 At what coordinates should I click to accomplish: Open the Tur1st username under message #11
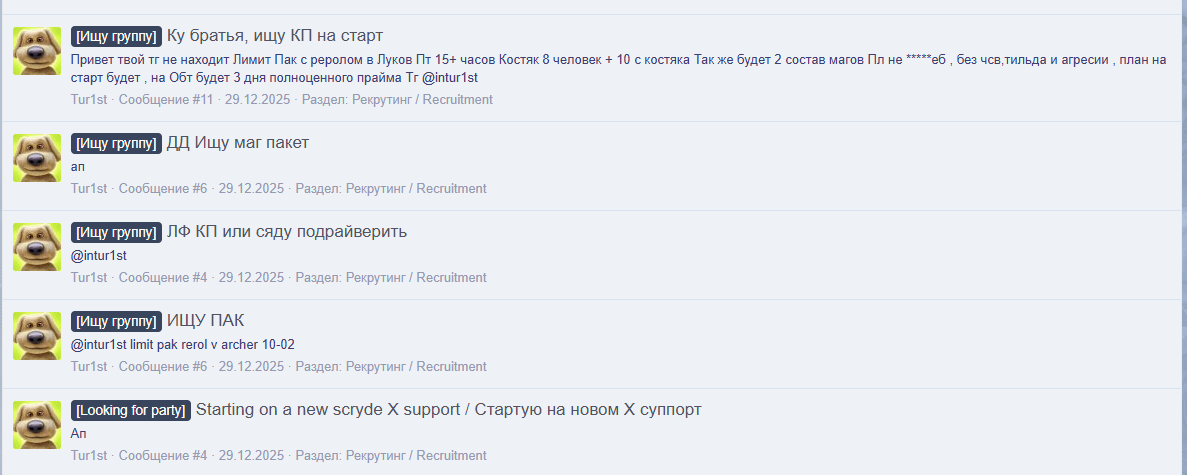(x=89, y=100)
